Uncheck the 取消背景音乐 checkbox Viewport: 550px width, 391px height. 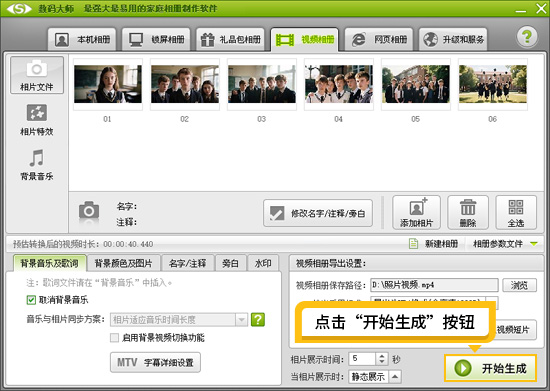click(x=31, y=300)
